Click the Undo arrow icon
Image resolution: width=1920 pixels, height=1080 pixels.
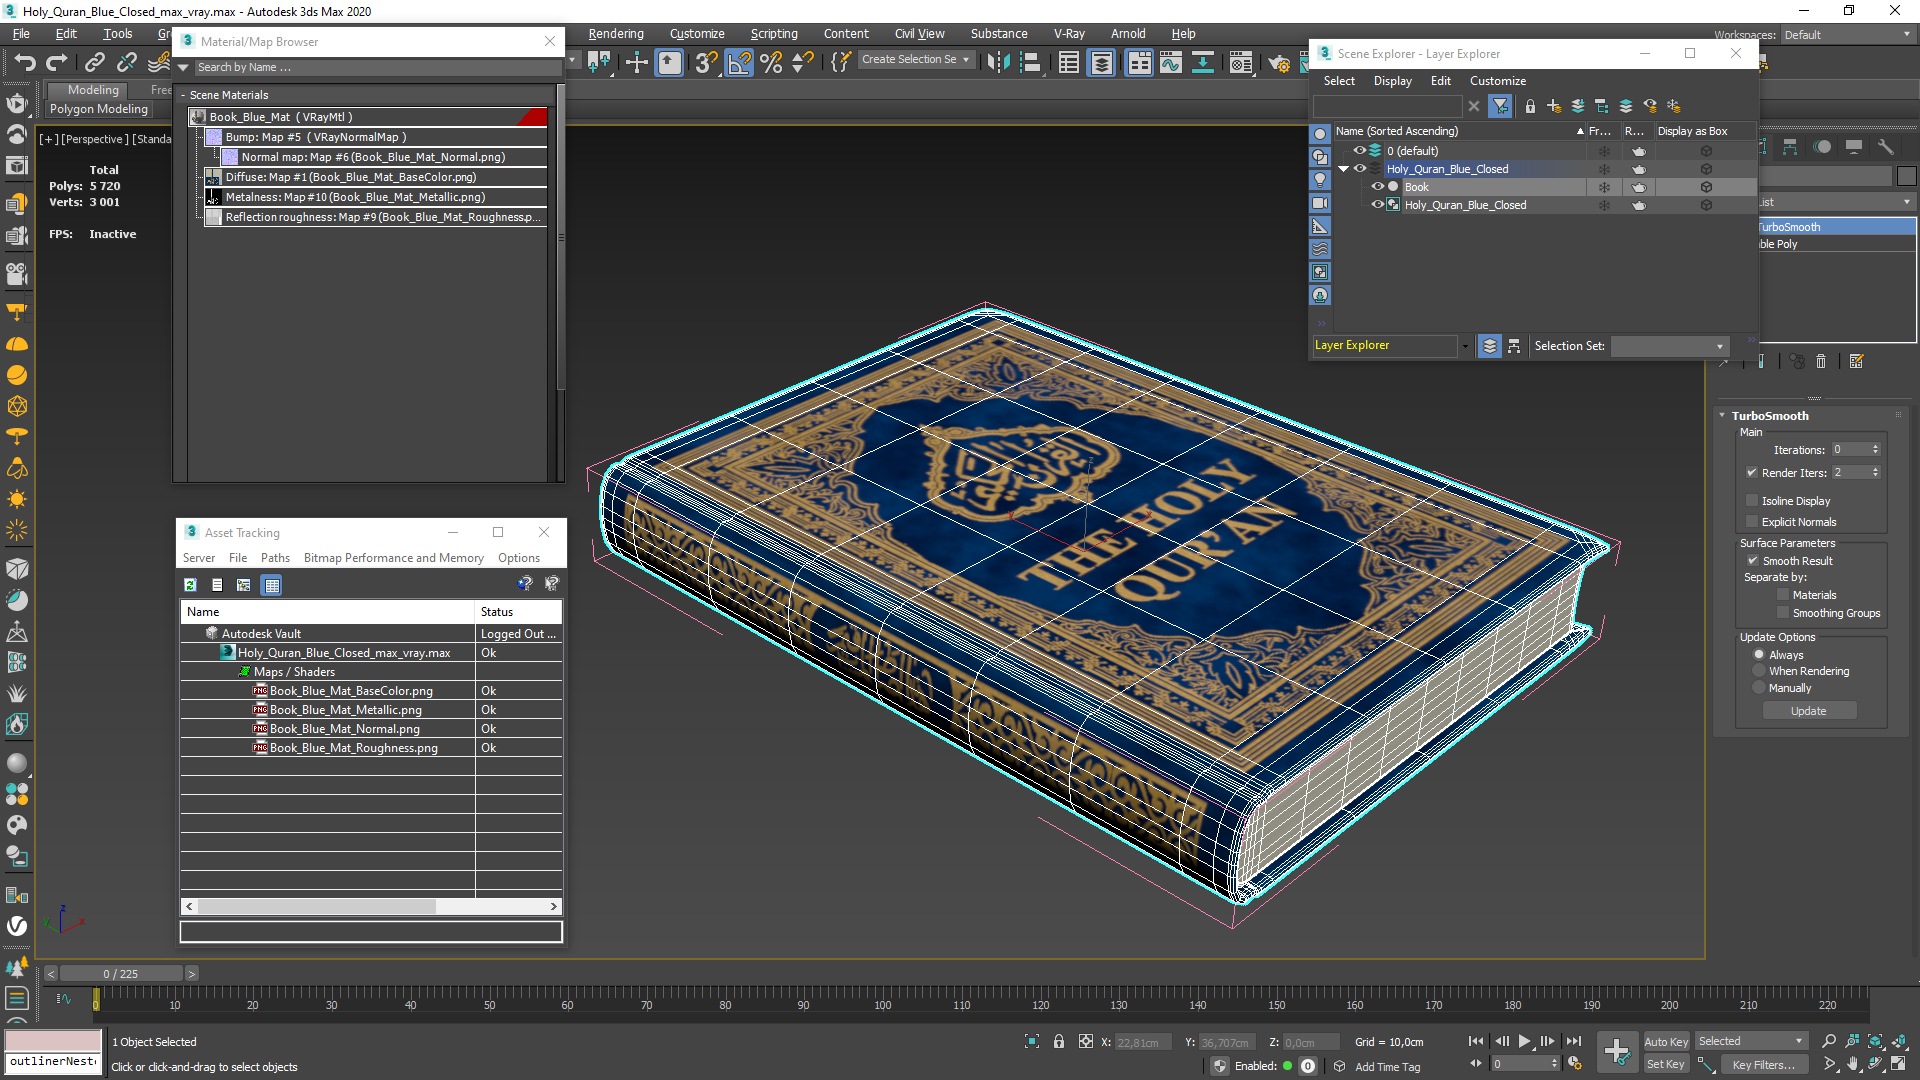[25, 63]
